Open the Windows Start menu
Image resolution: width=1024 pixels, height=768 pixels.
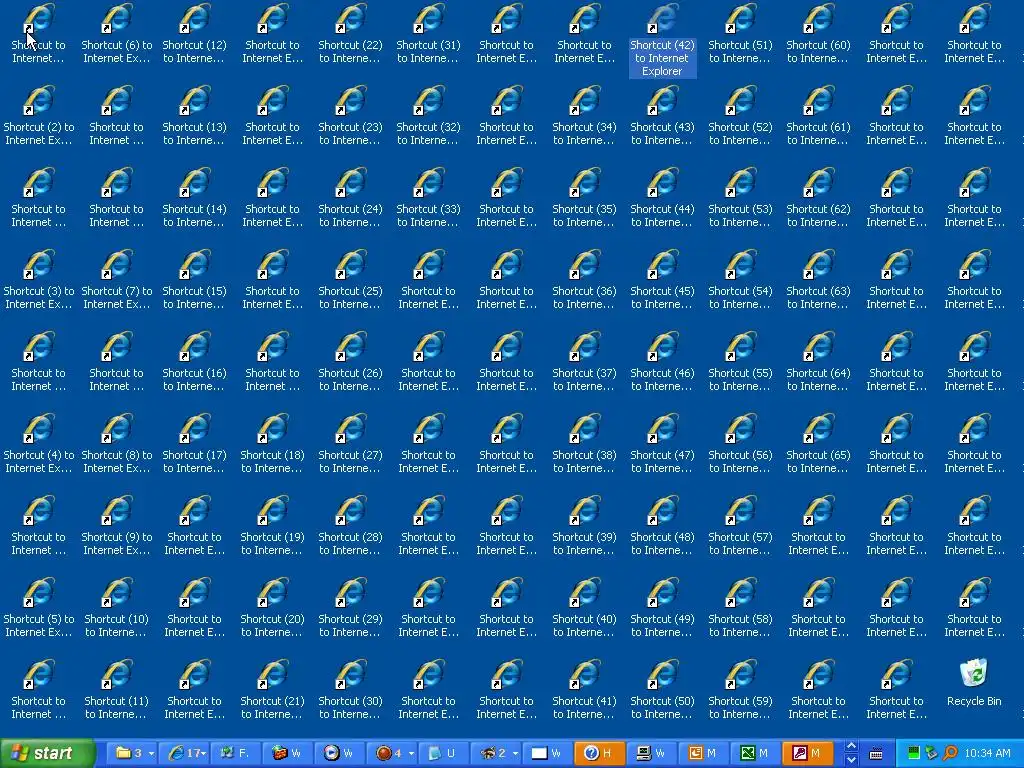[48, 753]
